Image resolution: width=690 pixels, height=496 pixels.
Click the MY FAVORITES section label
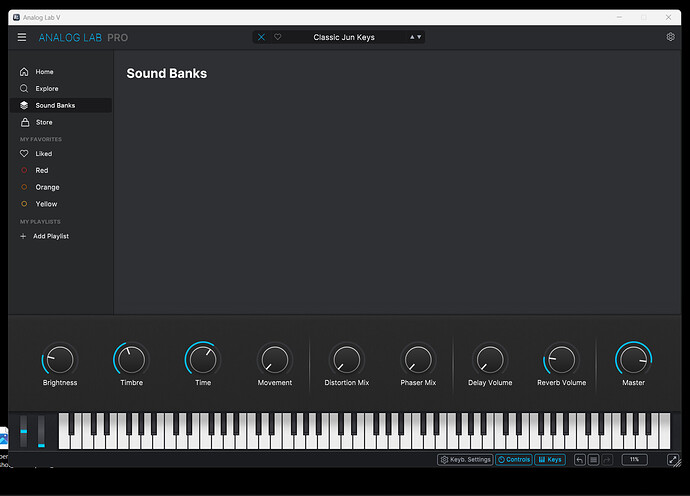41,139
